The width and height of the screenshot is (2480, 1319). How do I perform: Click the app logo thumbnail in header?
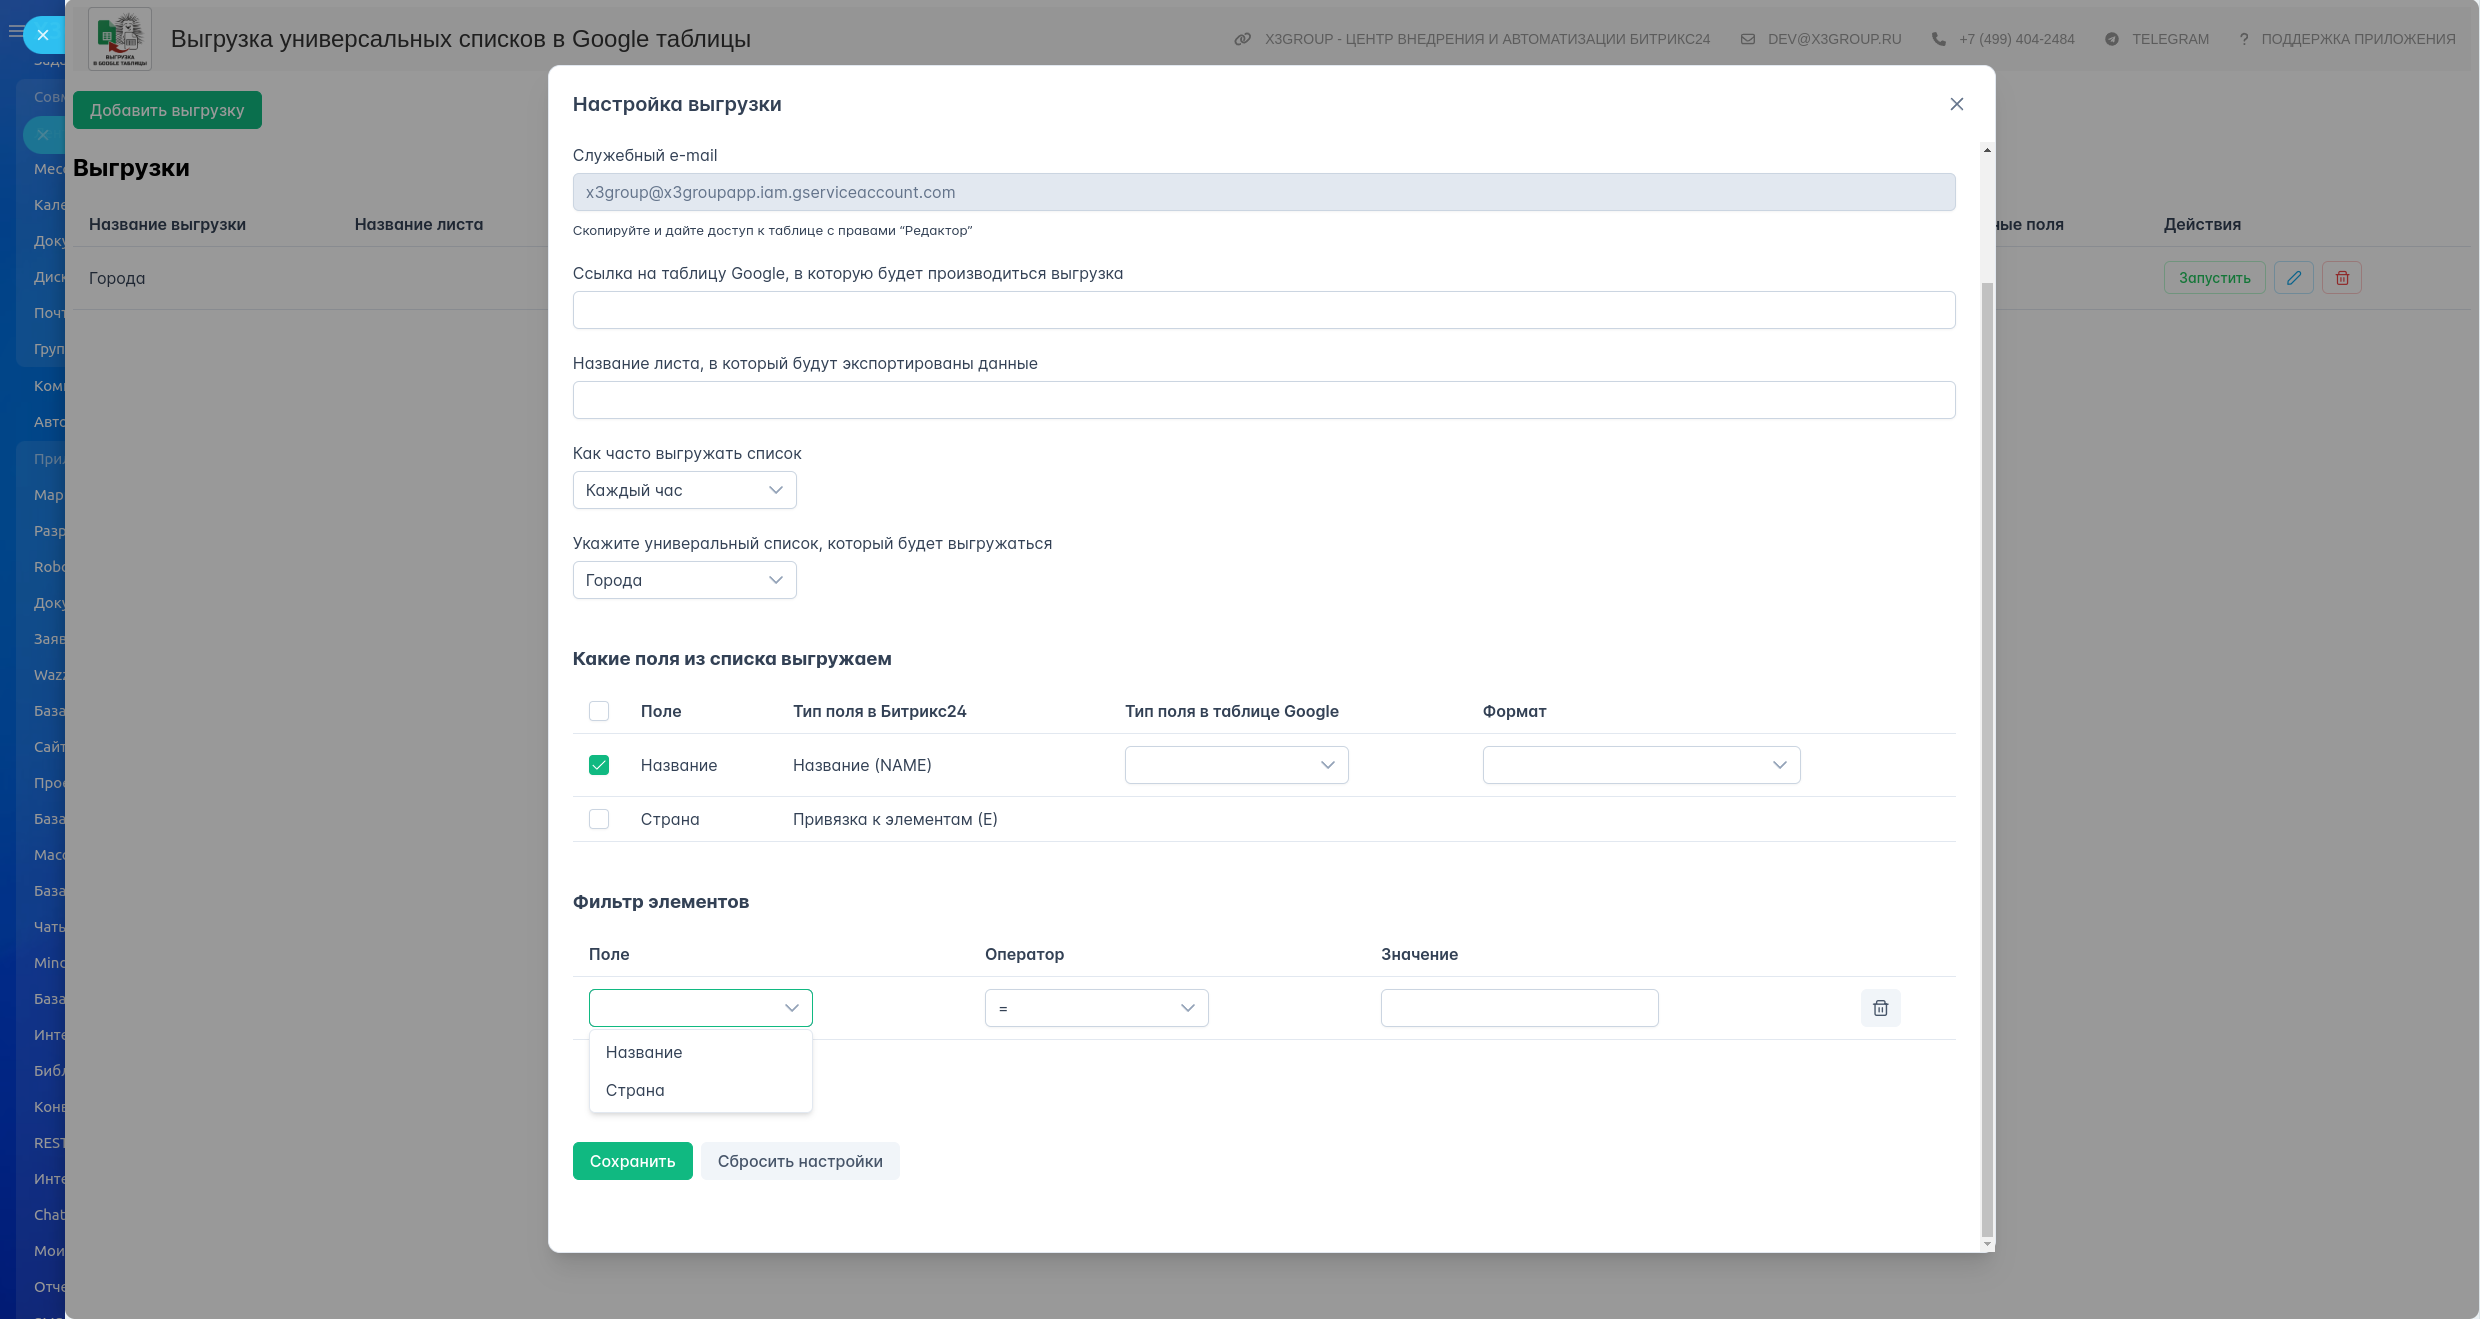point(120,39)
